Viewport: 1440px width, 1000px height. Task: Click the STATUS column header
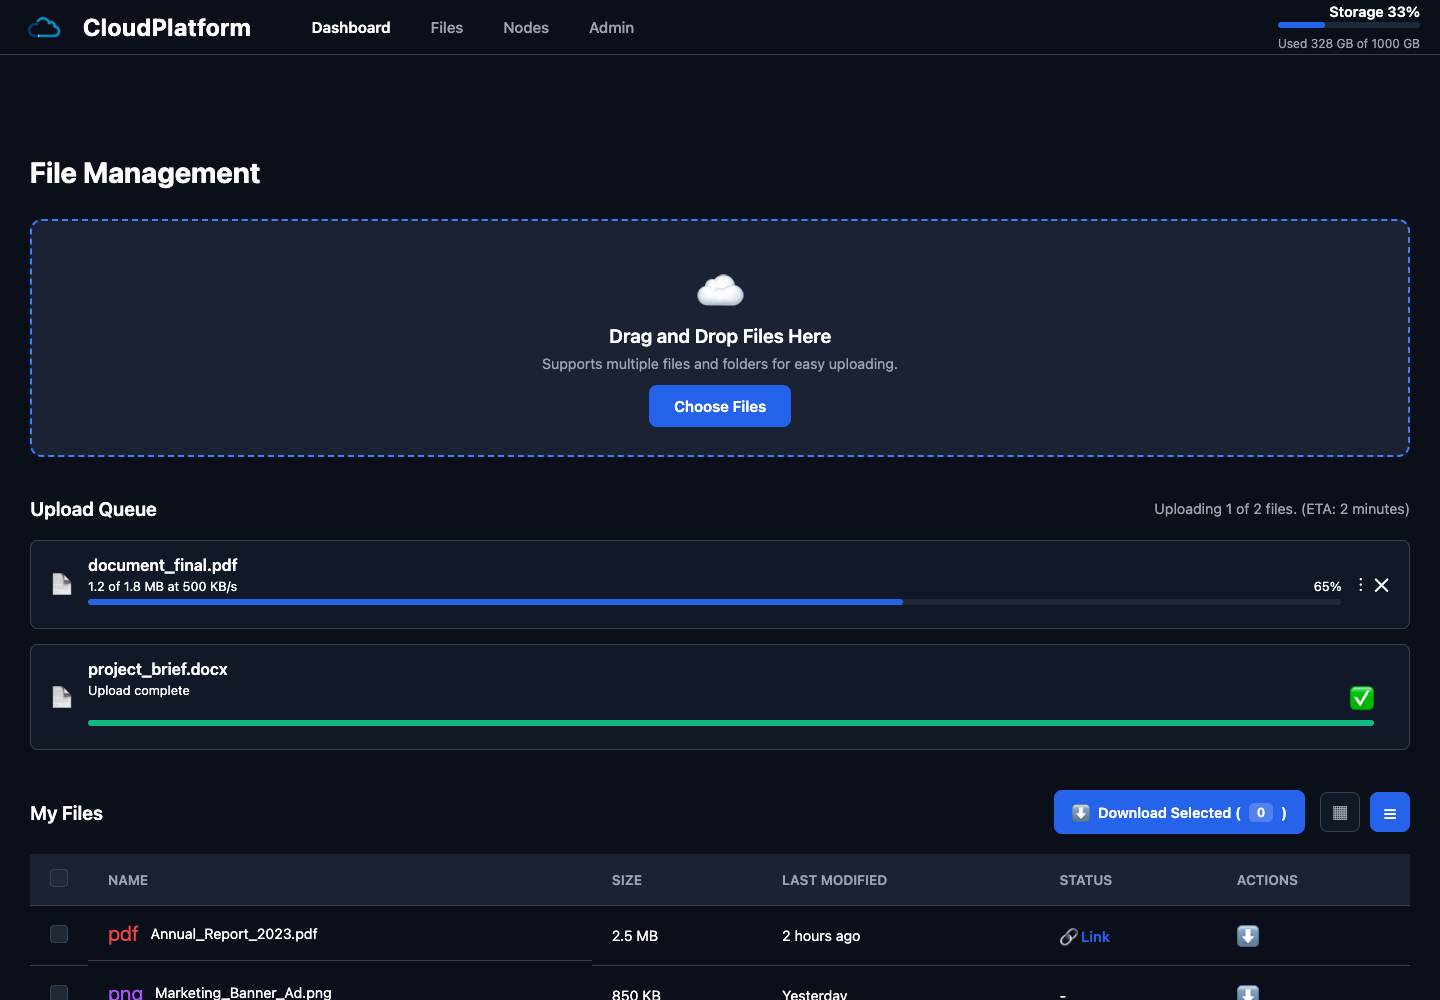point(1086,880)
